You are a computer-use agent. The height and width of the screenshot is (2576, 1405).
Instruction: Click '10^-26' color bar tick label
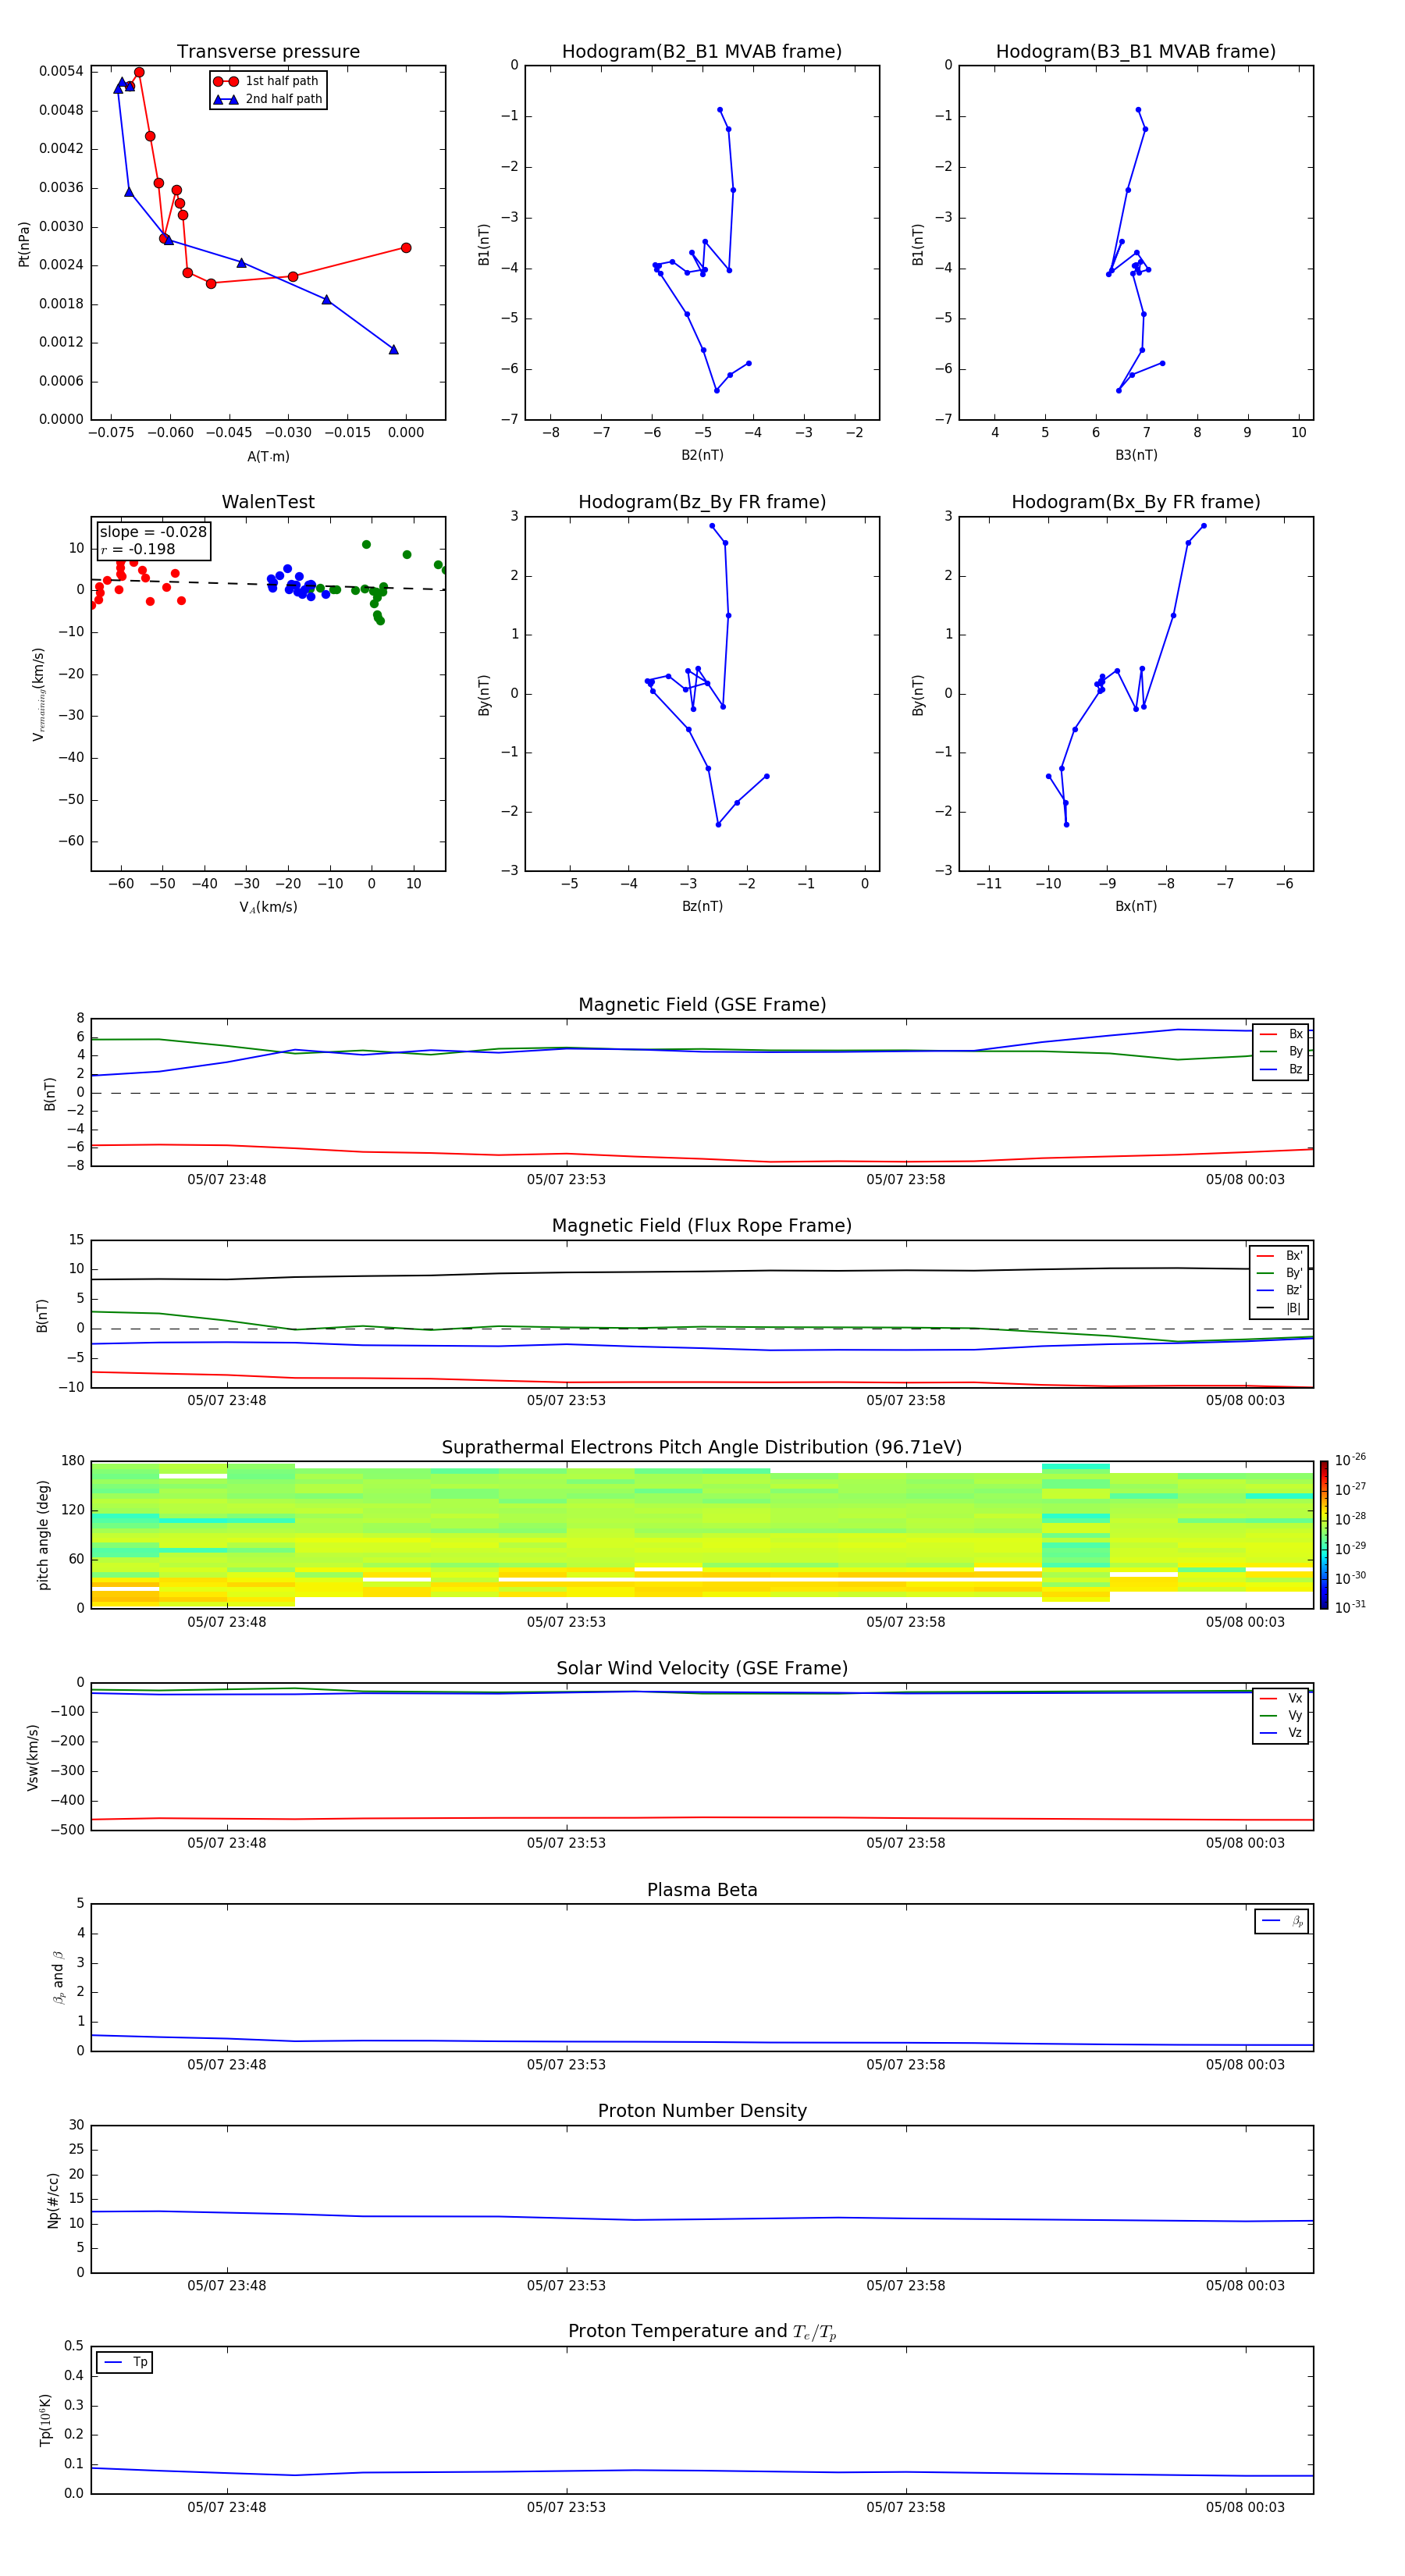coord(1350,1460)
